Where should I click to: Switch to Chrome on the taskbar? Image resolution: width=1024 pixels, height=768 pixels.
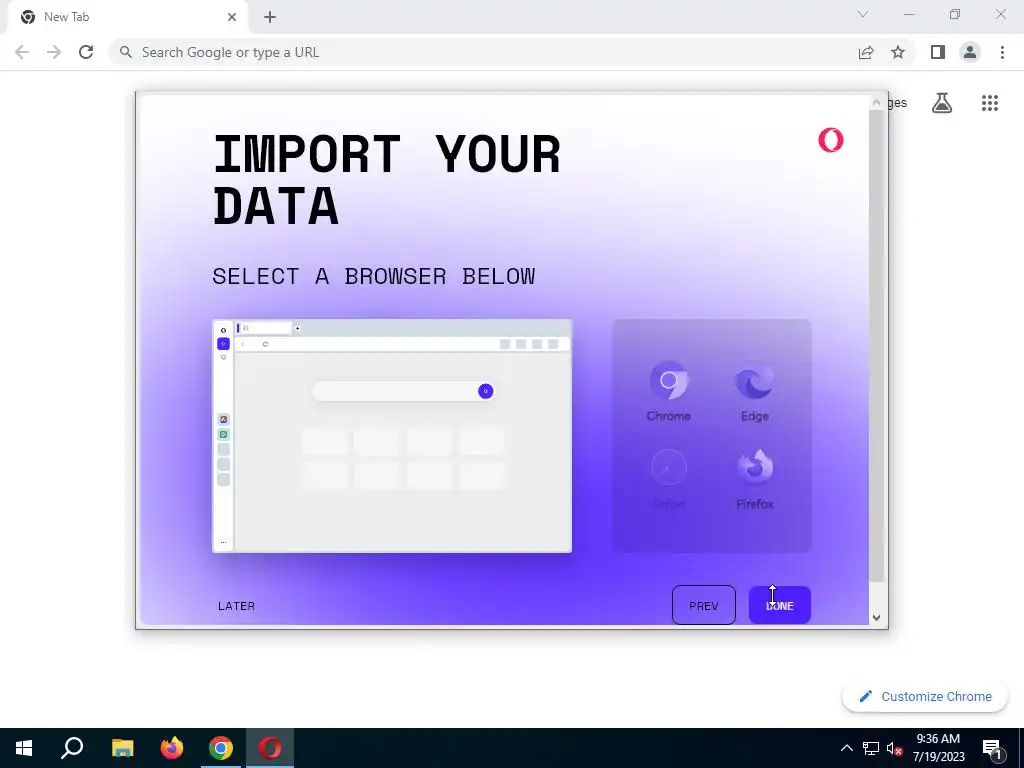pos(221,748)
